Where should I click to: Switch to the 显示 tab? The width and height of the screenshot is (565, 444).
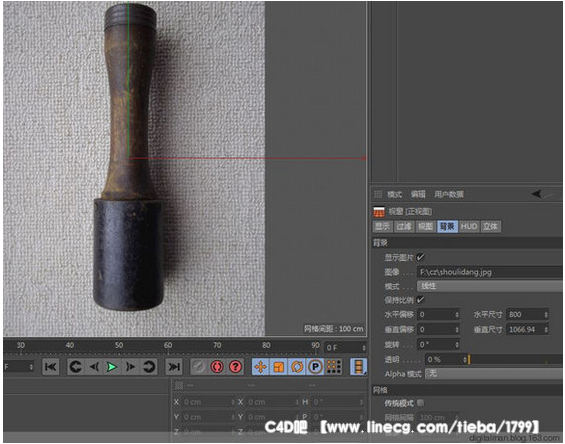pyautogui.click(x=382, y=226)
